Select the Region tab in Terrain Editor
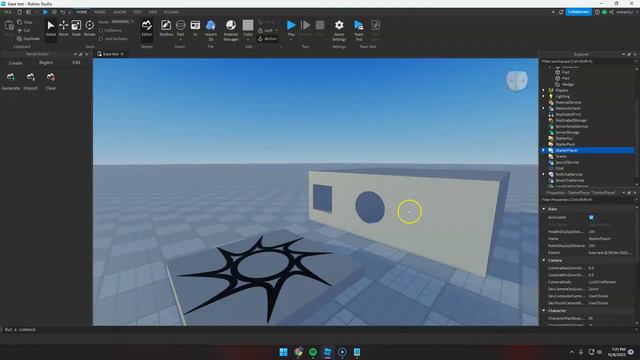The image size is (640, 360). pos(46,63)
